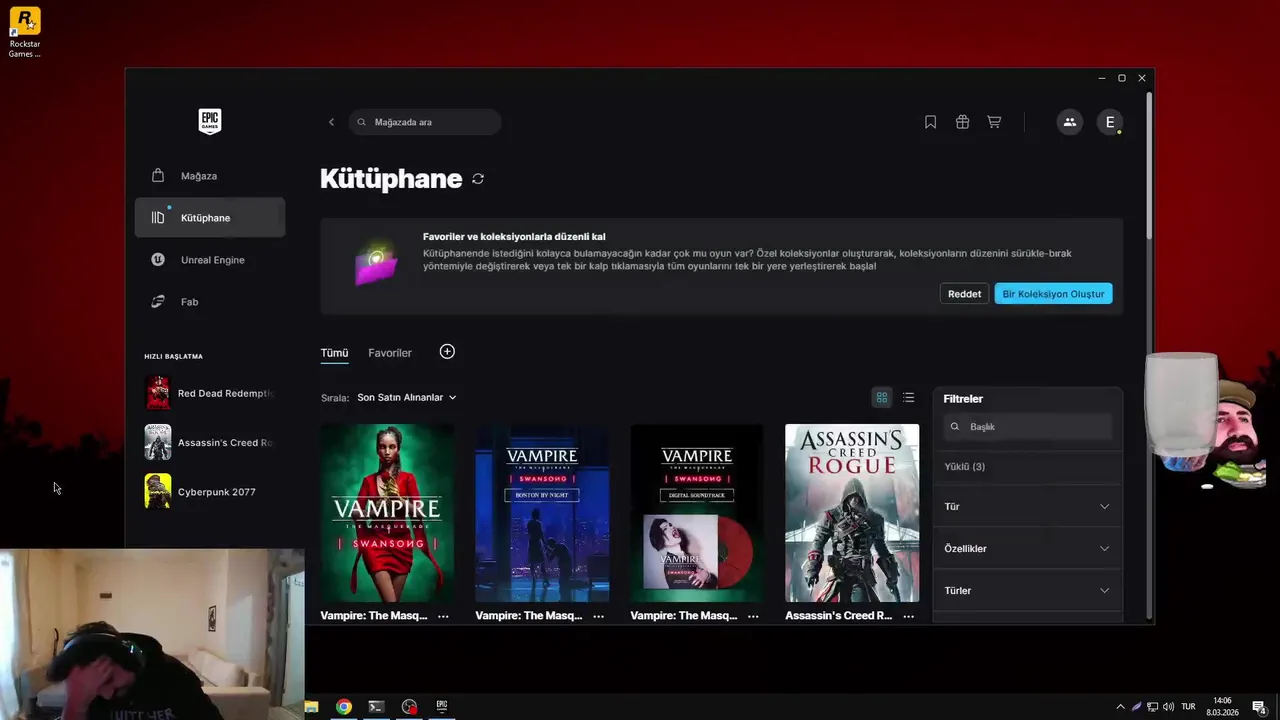This screenshot has width=1280, height=720.
Task: Open File Explorer in taskbar
Action: pyautogui.click(x=311, y=707)
